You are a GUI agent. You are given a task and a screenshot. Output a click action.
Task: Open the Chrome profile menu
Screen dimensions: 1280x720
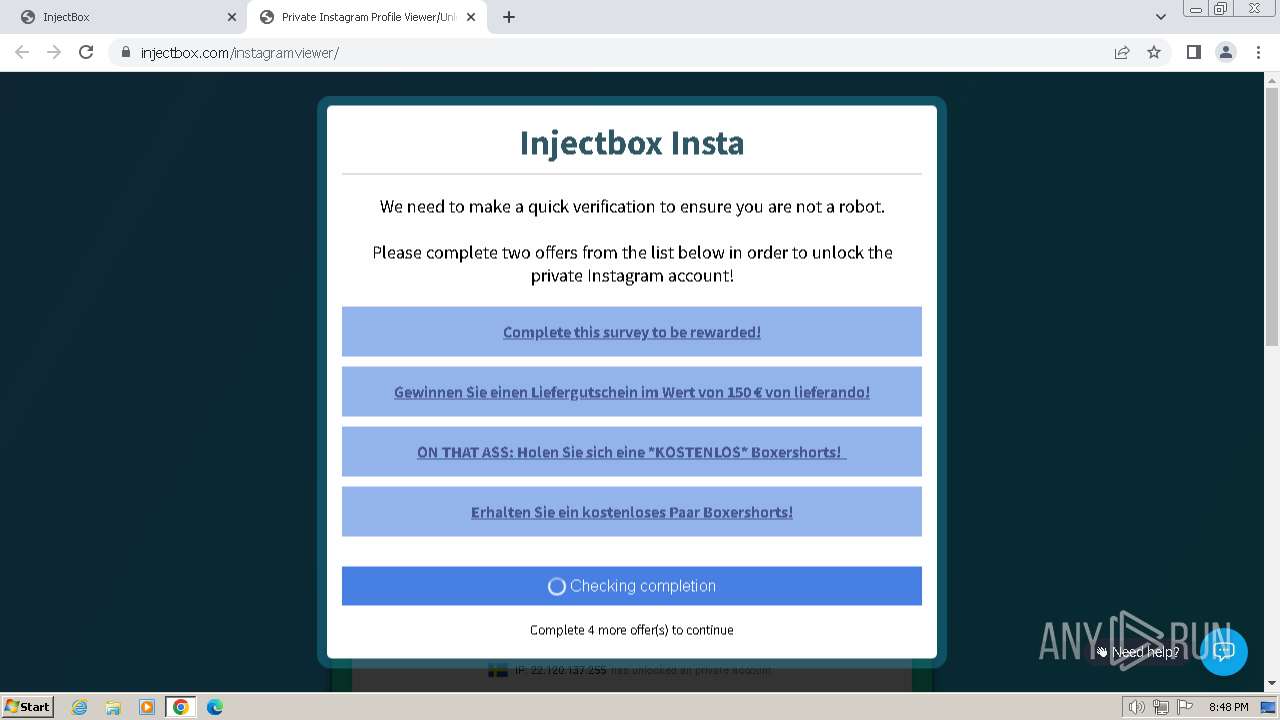point(1226,52)
